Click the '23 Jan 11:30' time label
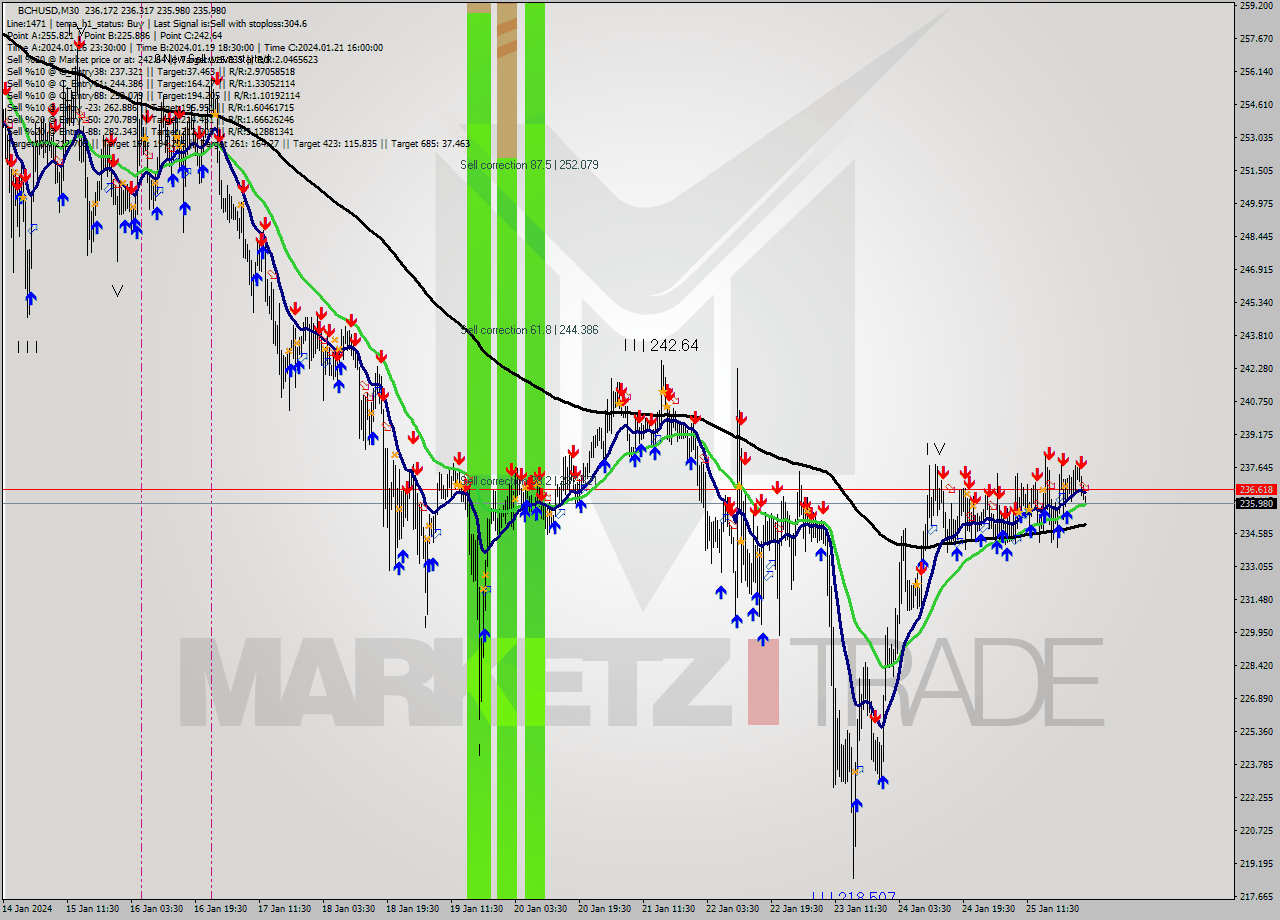The height and width of the screenshot is (920, 1280). tap(861, 909)
